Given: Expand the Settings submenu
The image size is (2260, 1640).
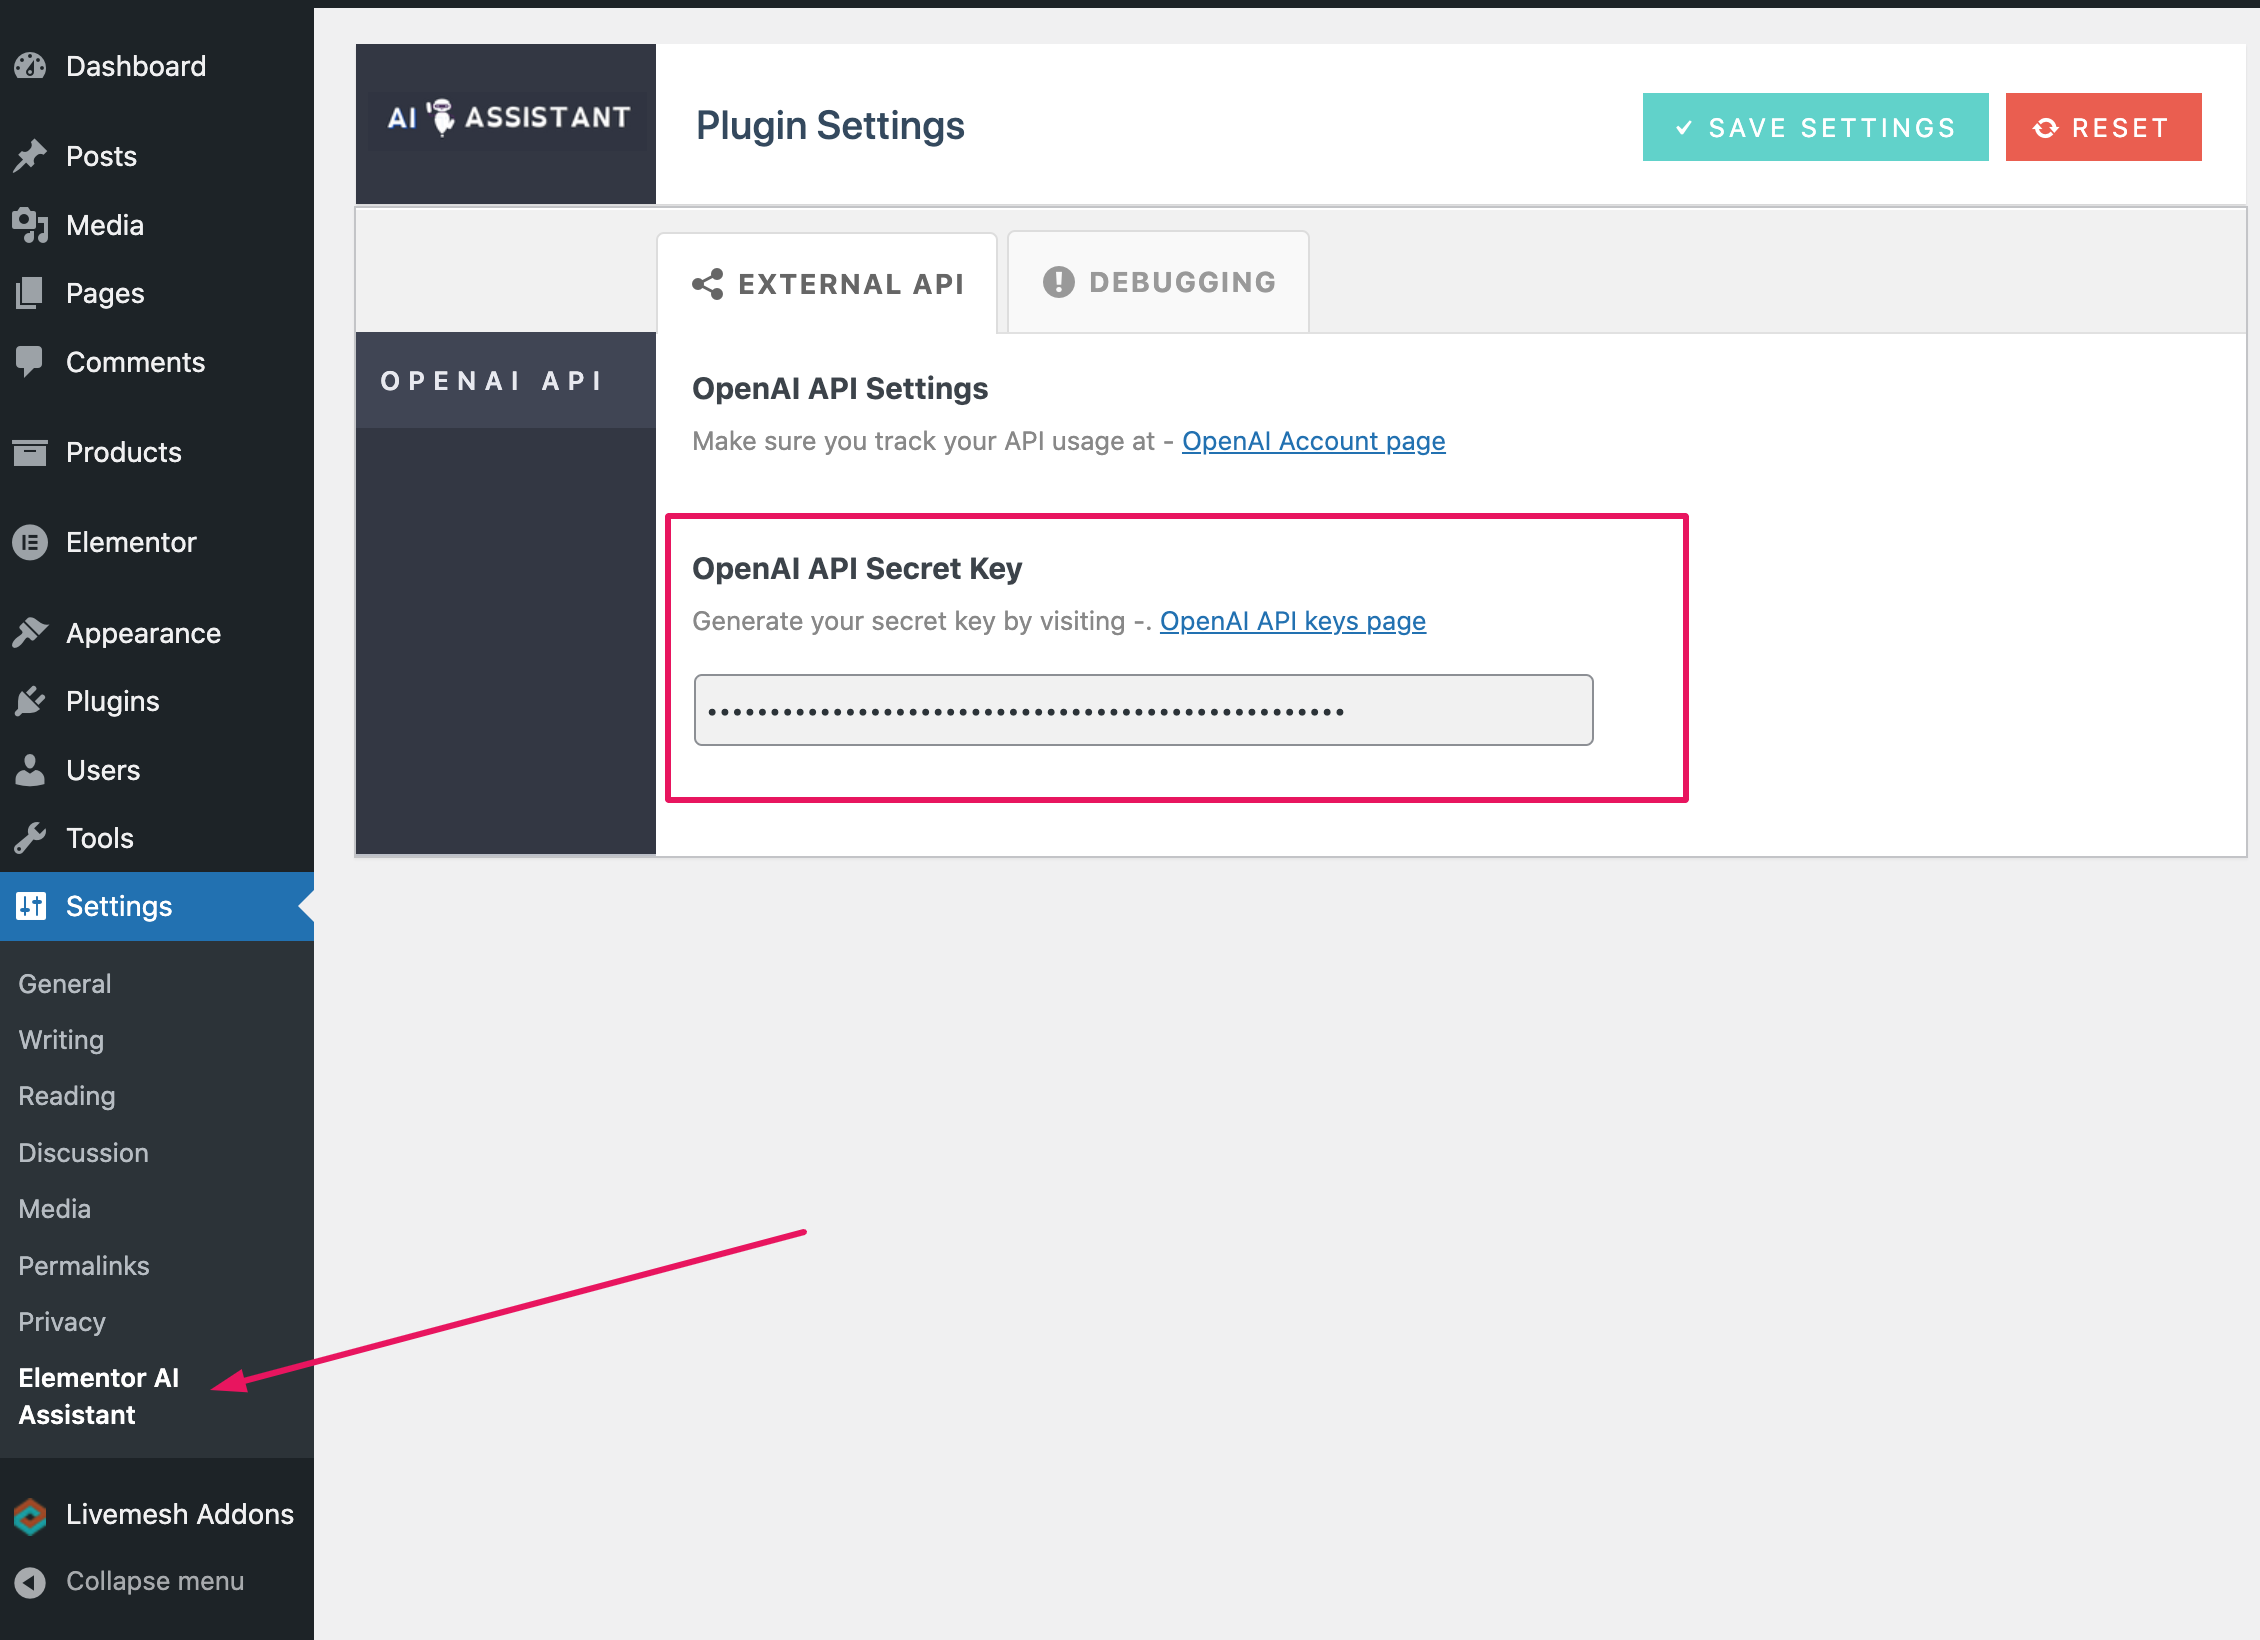Looking at the screenshot, I should 118,905.
